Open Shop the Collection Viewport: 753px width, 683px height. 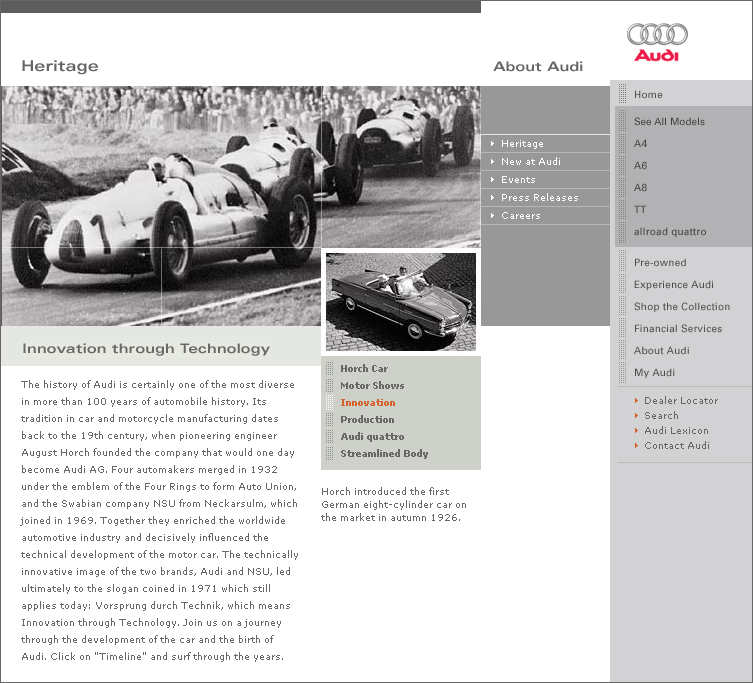click(681, 306)
